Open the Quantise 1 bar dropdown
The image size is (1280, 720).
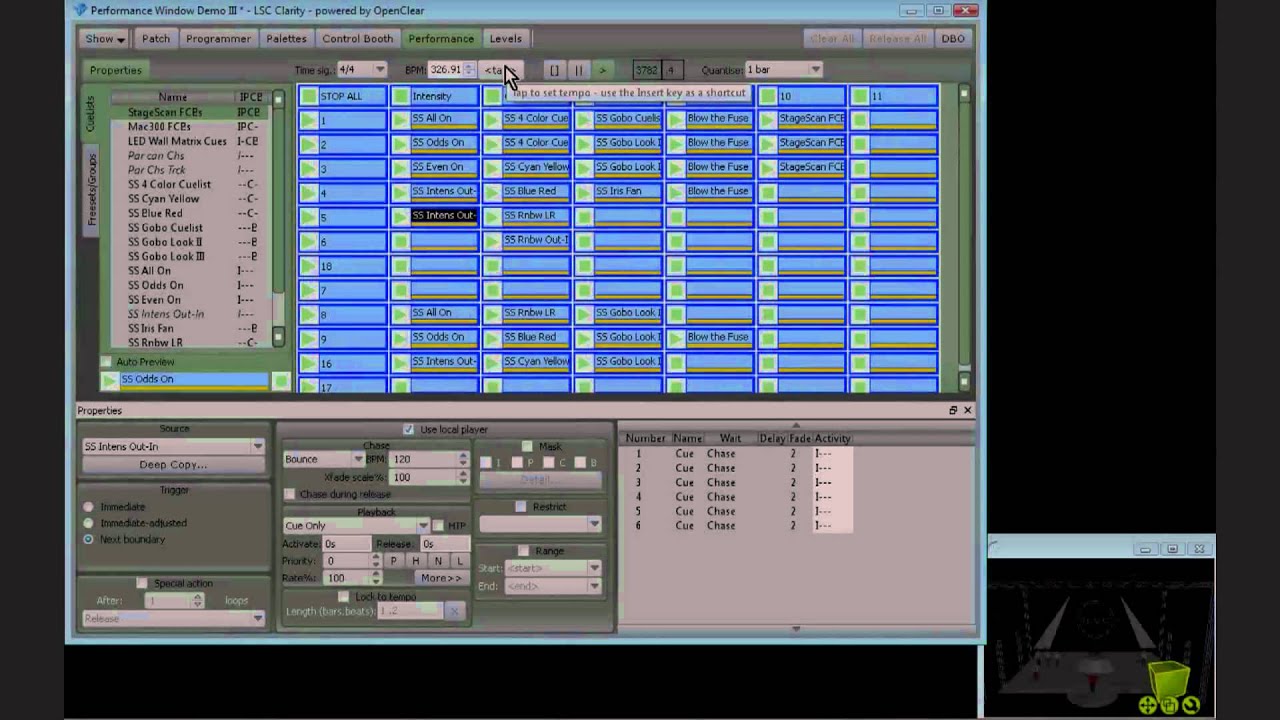pos(783,70)
